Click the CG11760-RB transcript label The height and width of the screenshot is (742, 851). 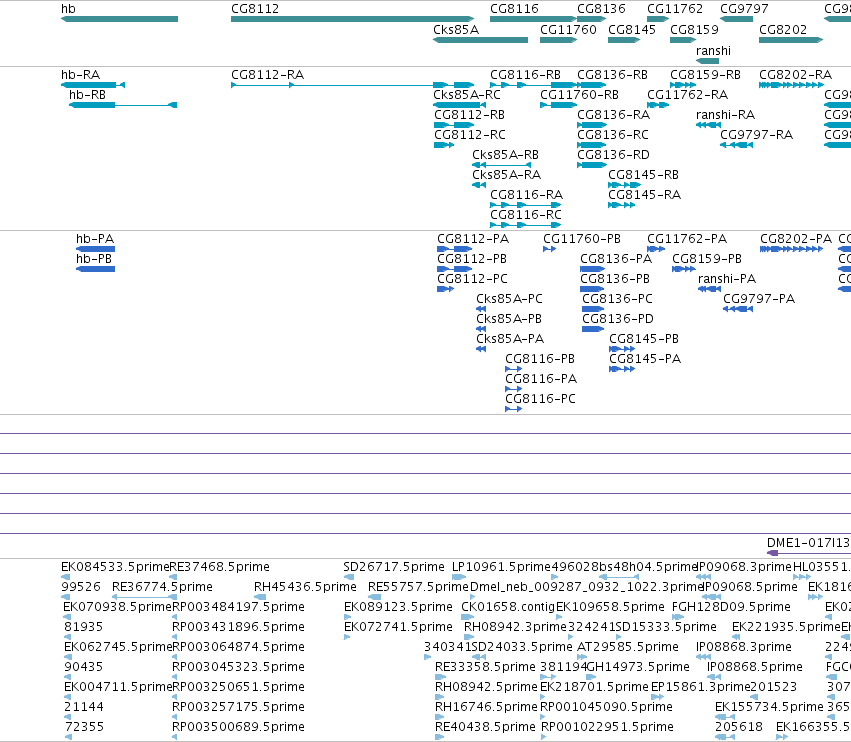click(580, 94)
